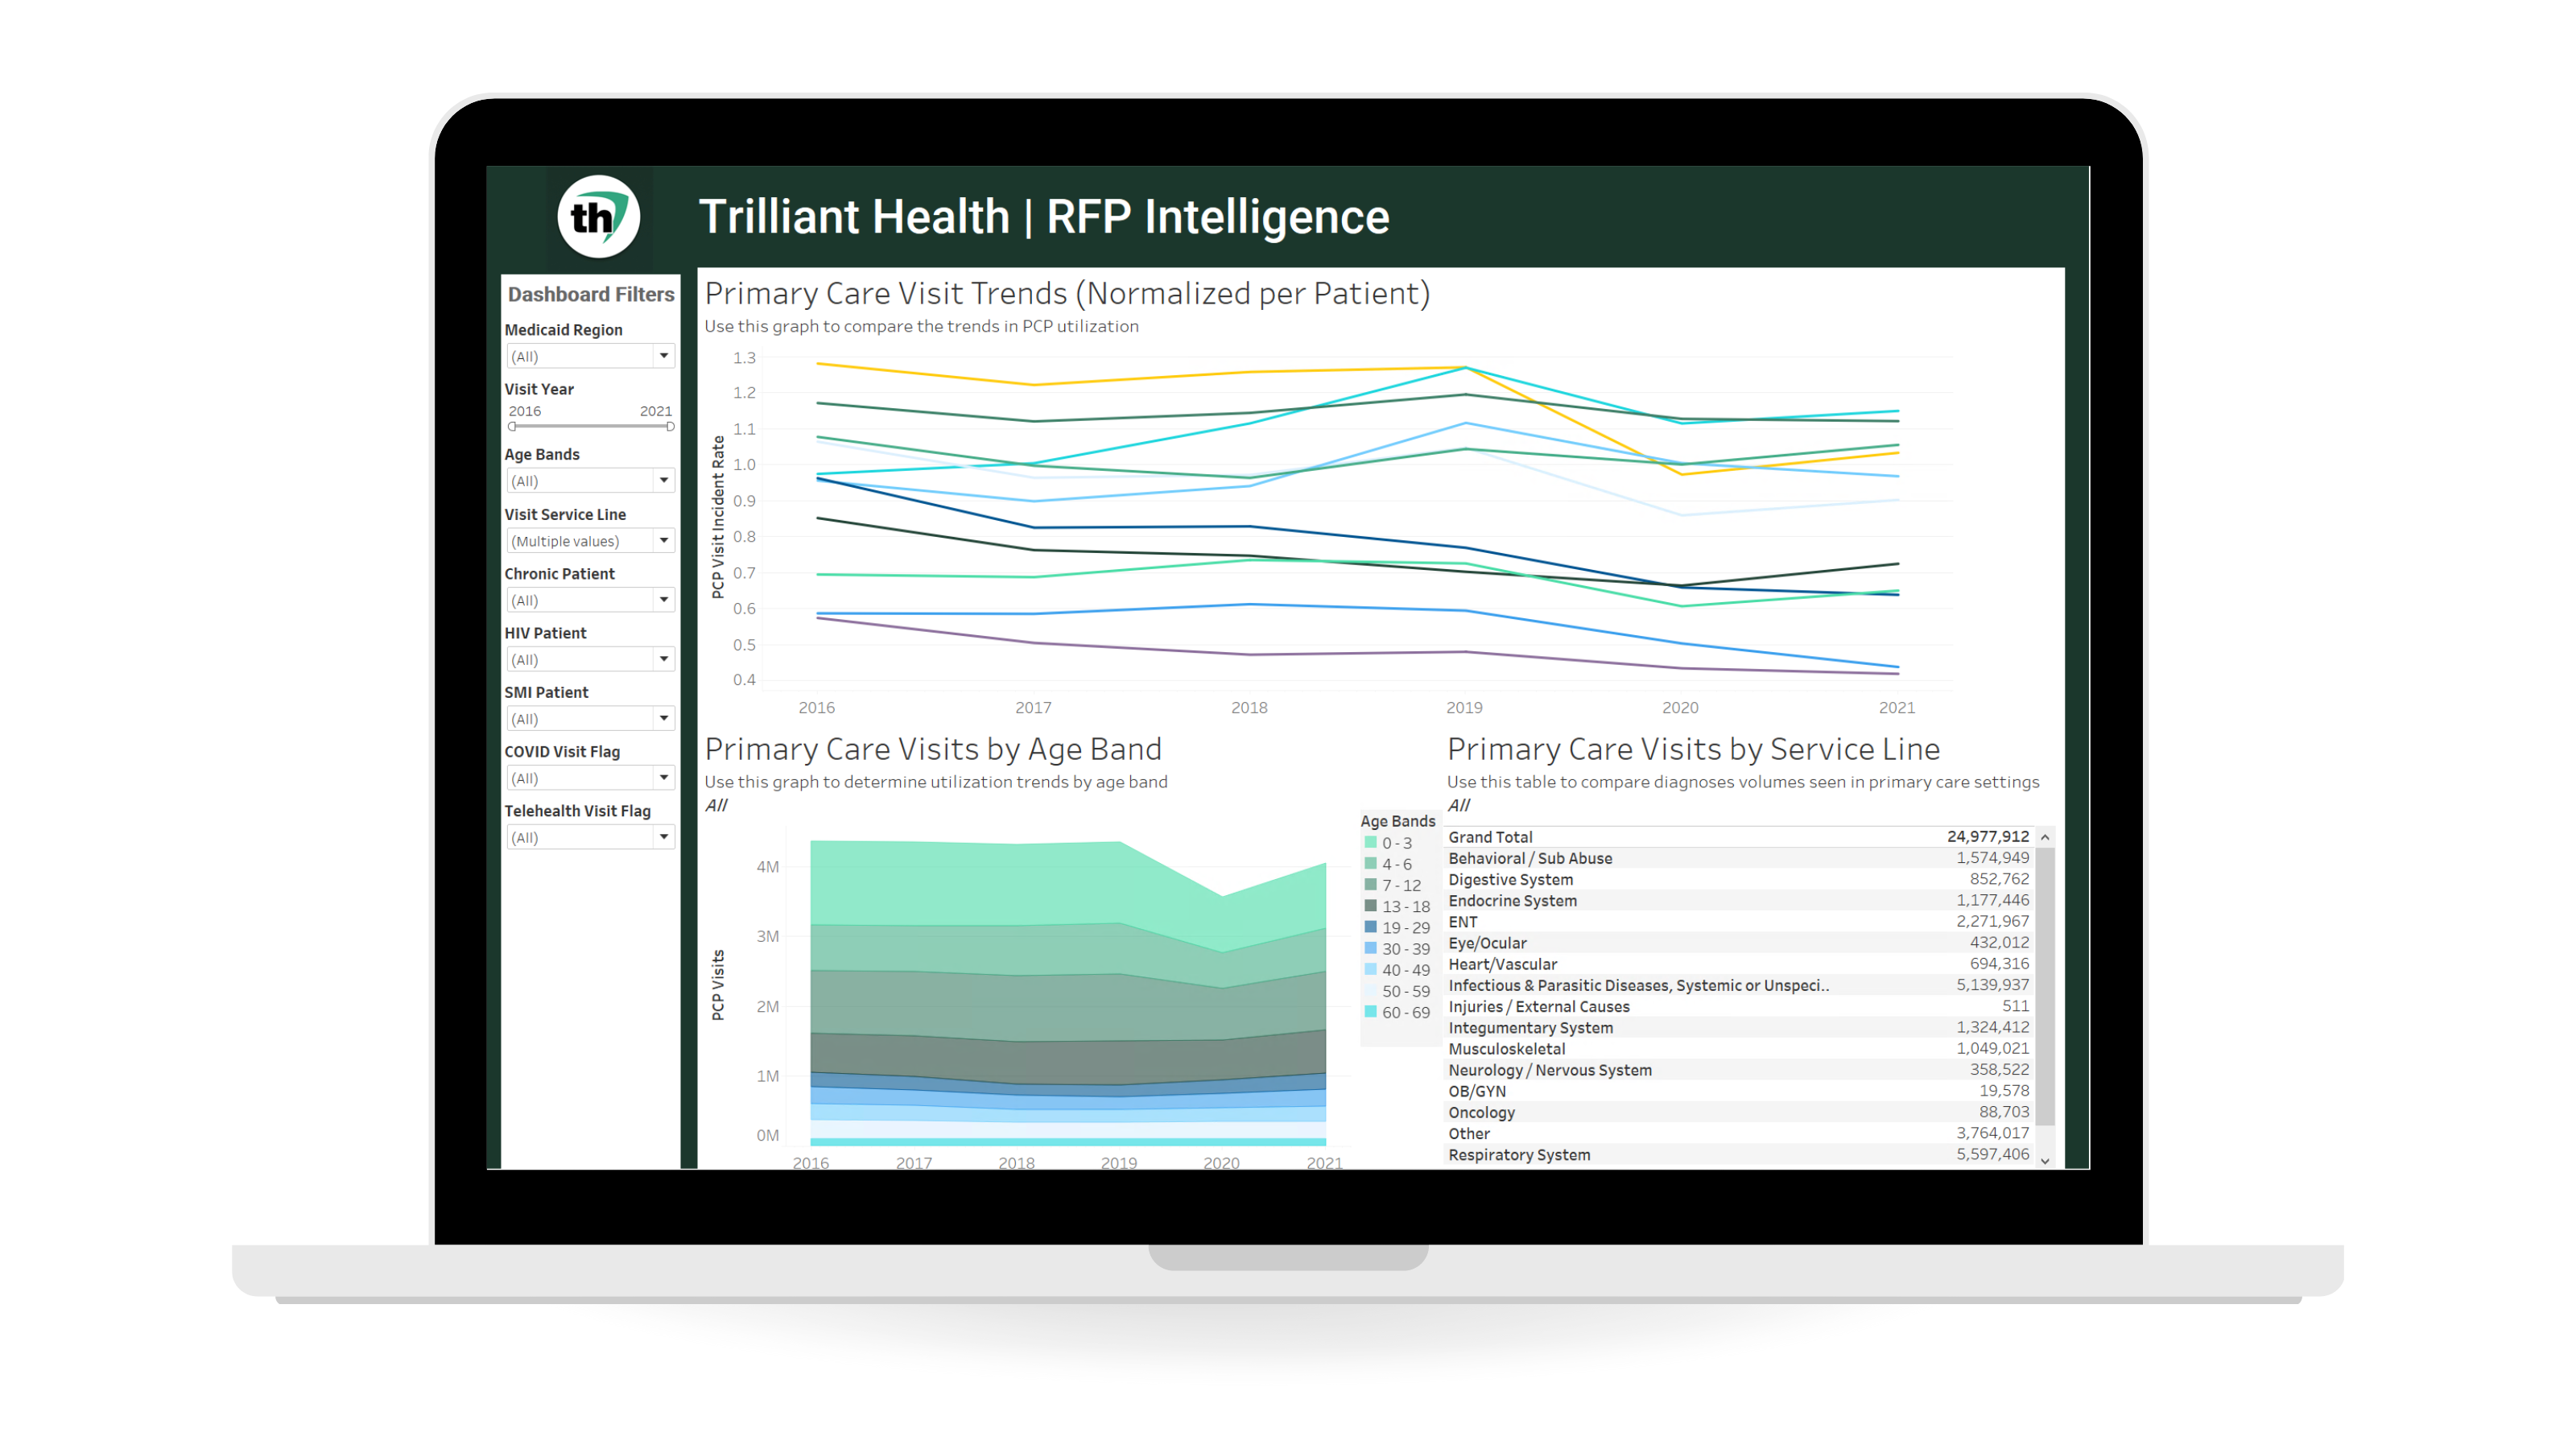The height and width of the screenshot is (1449, 2576).
Task: Click the 5,139,937 value cell
Action: [x=1993, y=985]
